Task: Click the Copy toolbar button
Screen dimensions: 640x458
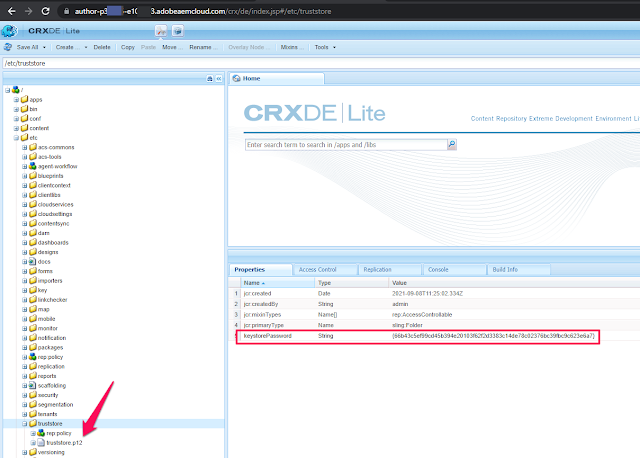Action: (x=128, y=47)
